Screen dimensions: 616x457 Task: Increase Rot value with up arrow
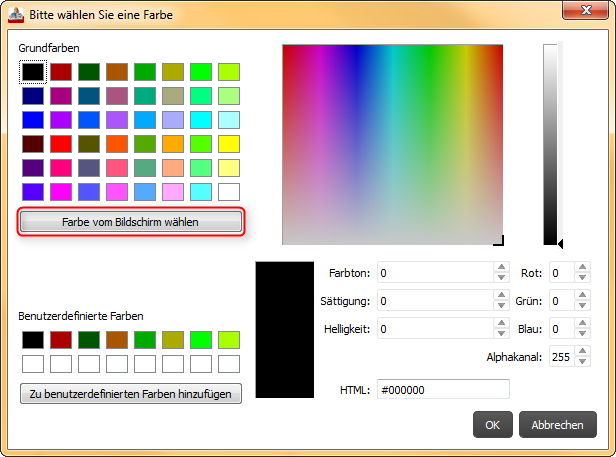pos(583,267)
